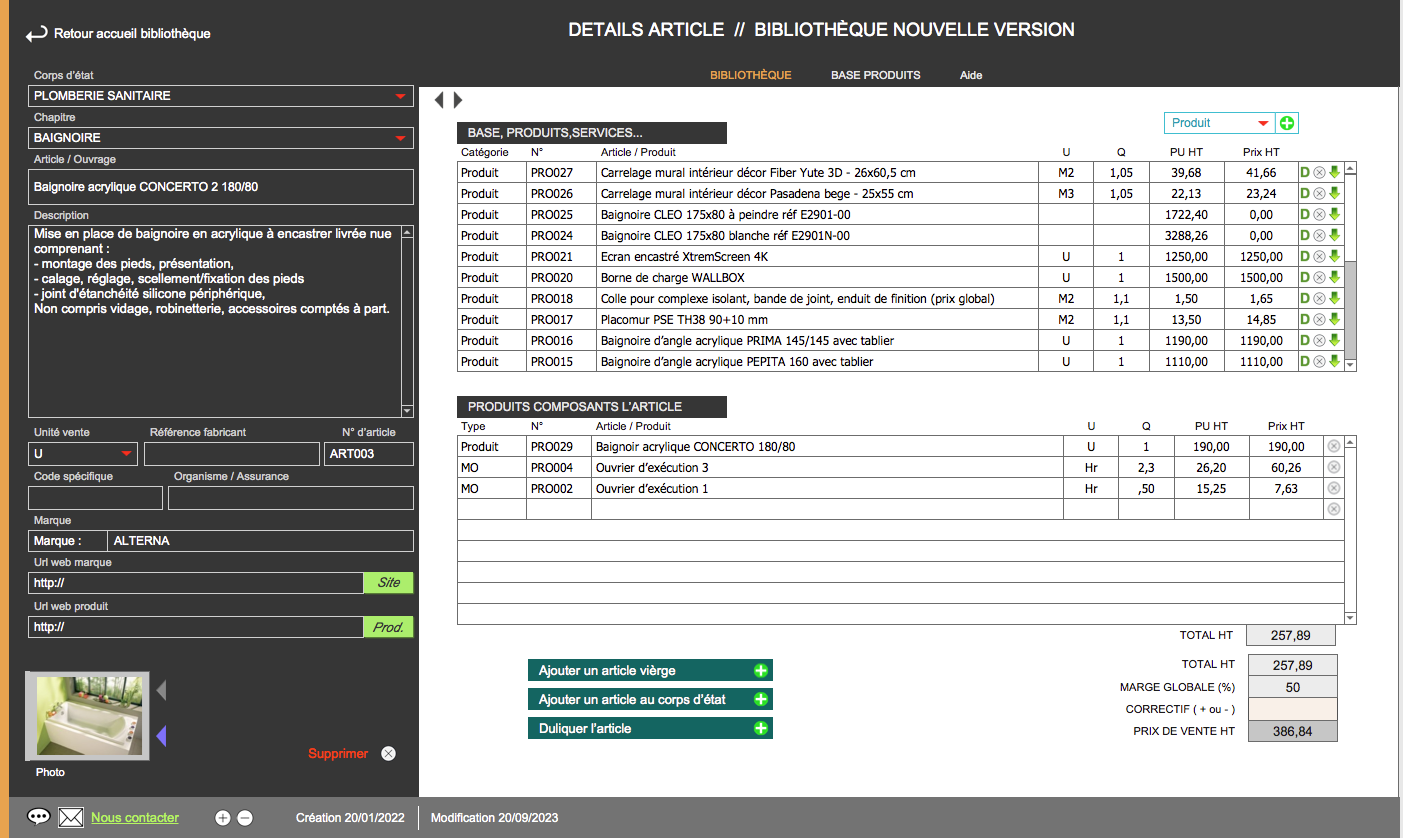The height and width of the screenshot is (838, 1403).
Task: Click the CORRECTIF field
Action: coord(1292,709)
